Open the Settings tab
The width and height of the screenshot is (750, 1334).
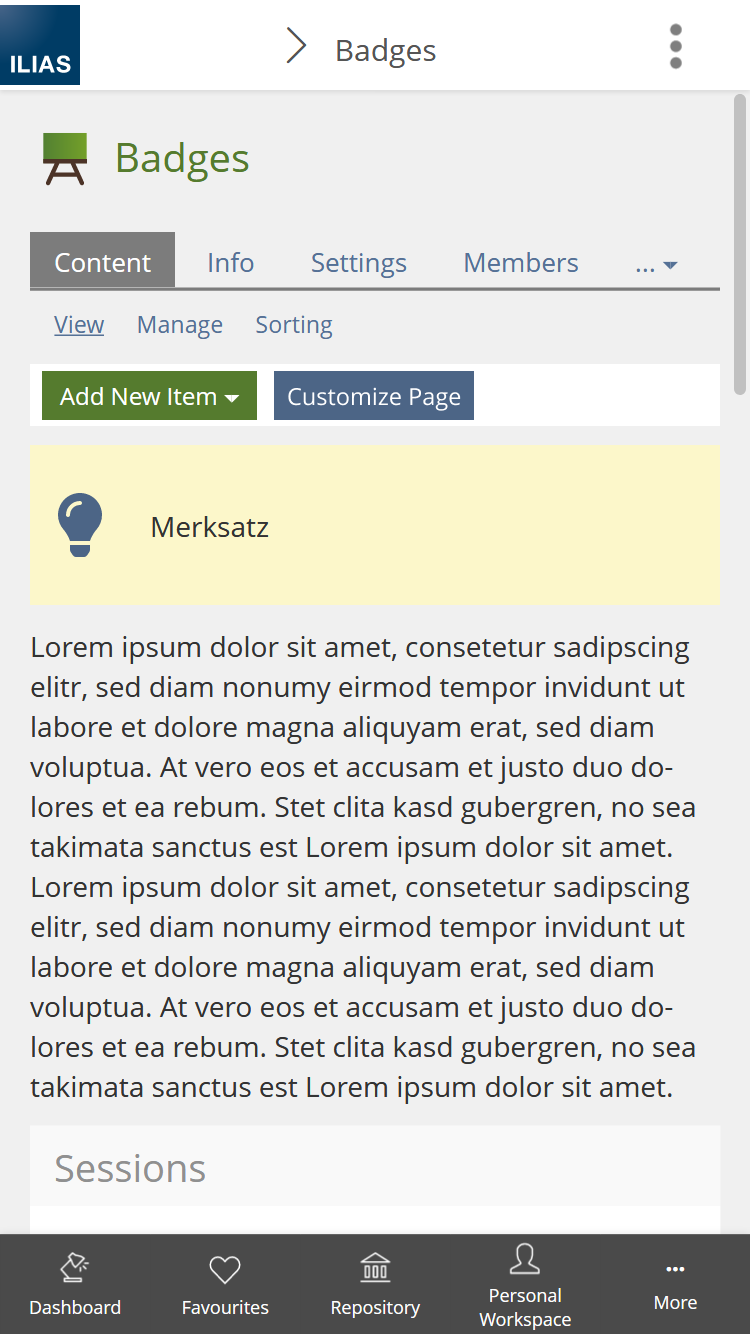pyautogui.click(x=358, y=263)
